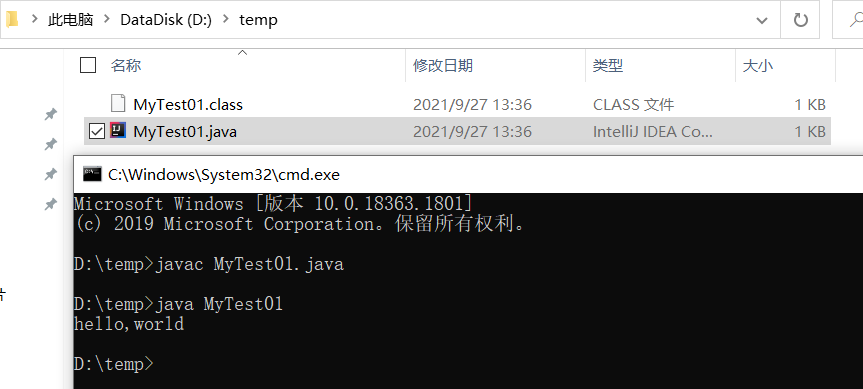The image size is (863, 389).
Task: Click the refresh button in address bar
Action: pos(800,21)
